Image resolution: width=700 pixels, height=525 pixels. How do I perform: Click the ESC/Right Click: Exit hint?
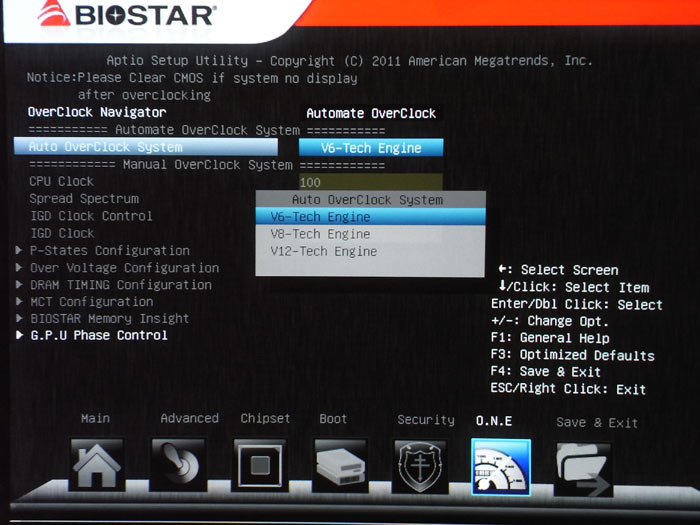click(x=568, y=389)
